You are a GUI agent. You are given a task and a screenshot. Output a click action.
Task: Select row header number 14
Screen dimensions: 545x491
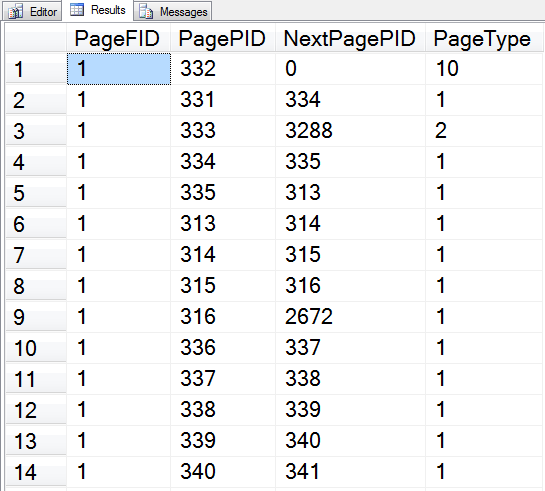[x=36, y=472]
